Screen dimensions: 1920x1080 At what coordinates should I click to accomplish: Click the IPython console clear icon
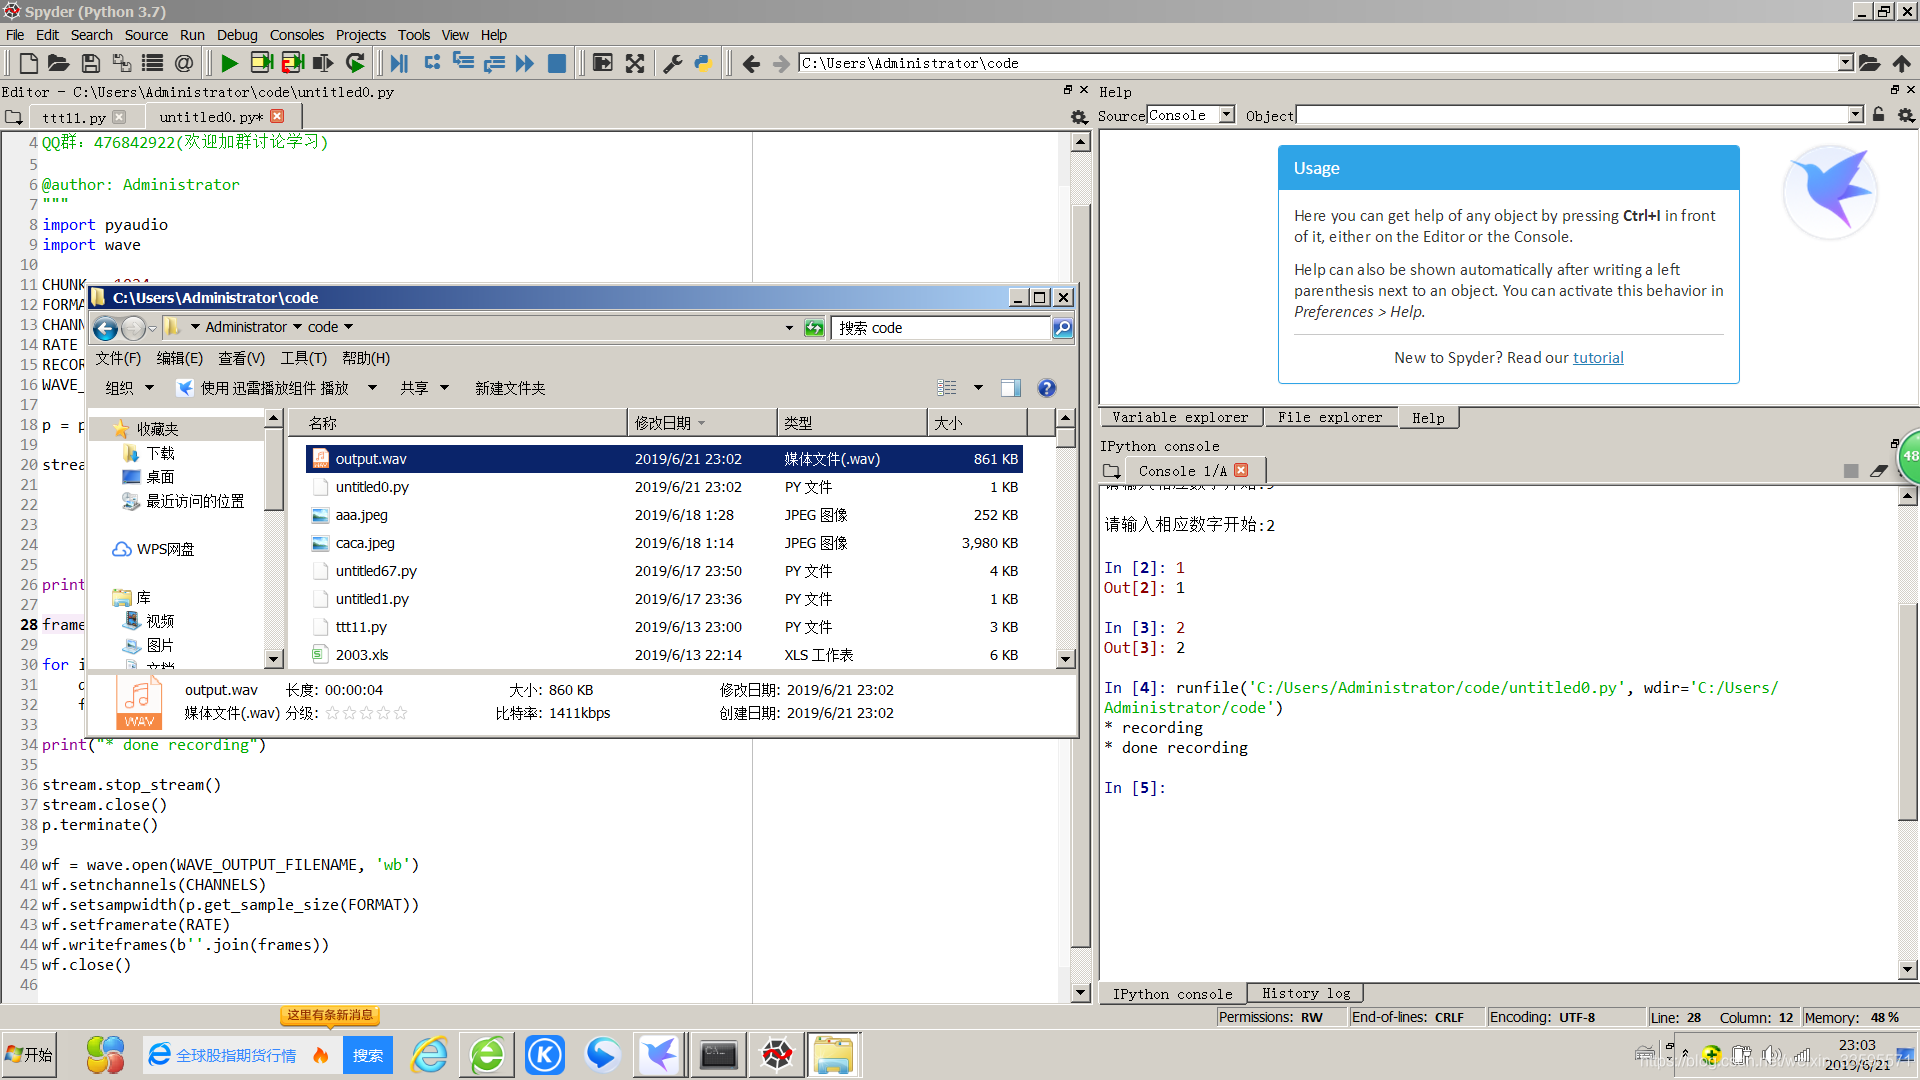coord(1882,471)
